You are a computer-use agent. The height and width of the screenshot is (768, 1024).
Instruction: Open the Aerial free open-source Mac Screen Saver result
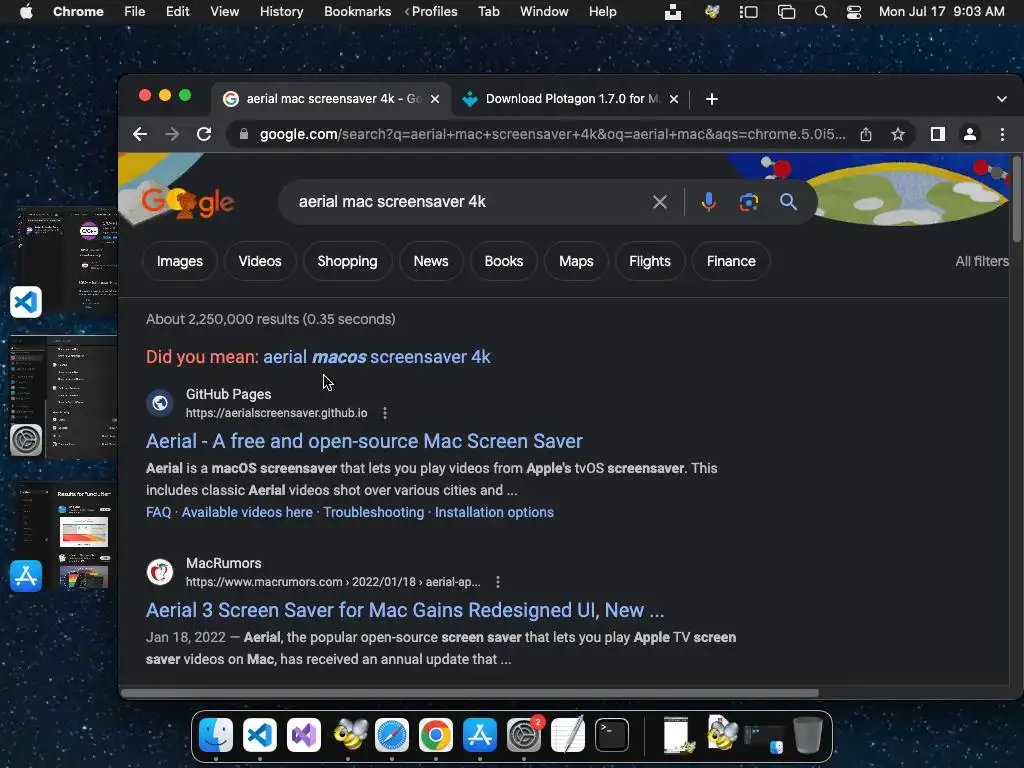pos(364,441)
